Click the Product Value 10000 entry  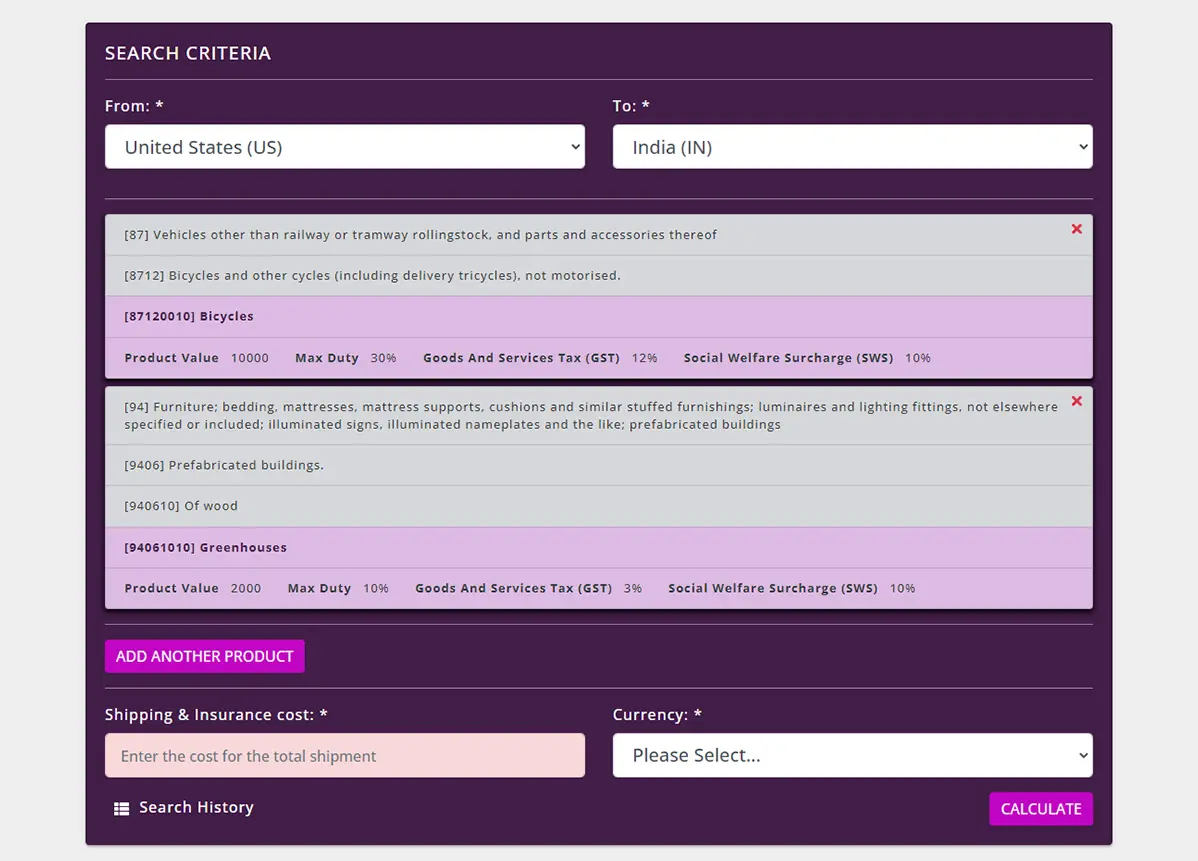click(196, 358)
